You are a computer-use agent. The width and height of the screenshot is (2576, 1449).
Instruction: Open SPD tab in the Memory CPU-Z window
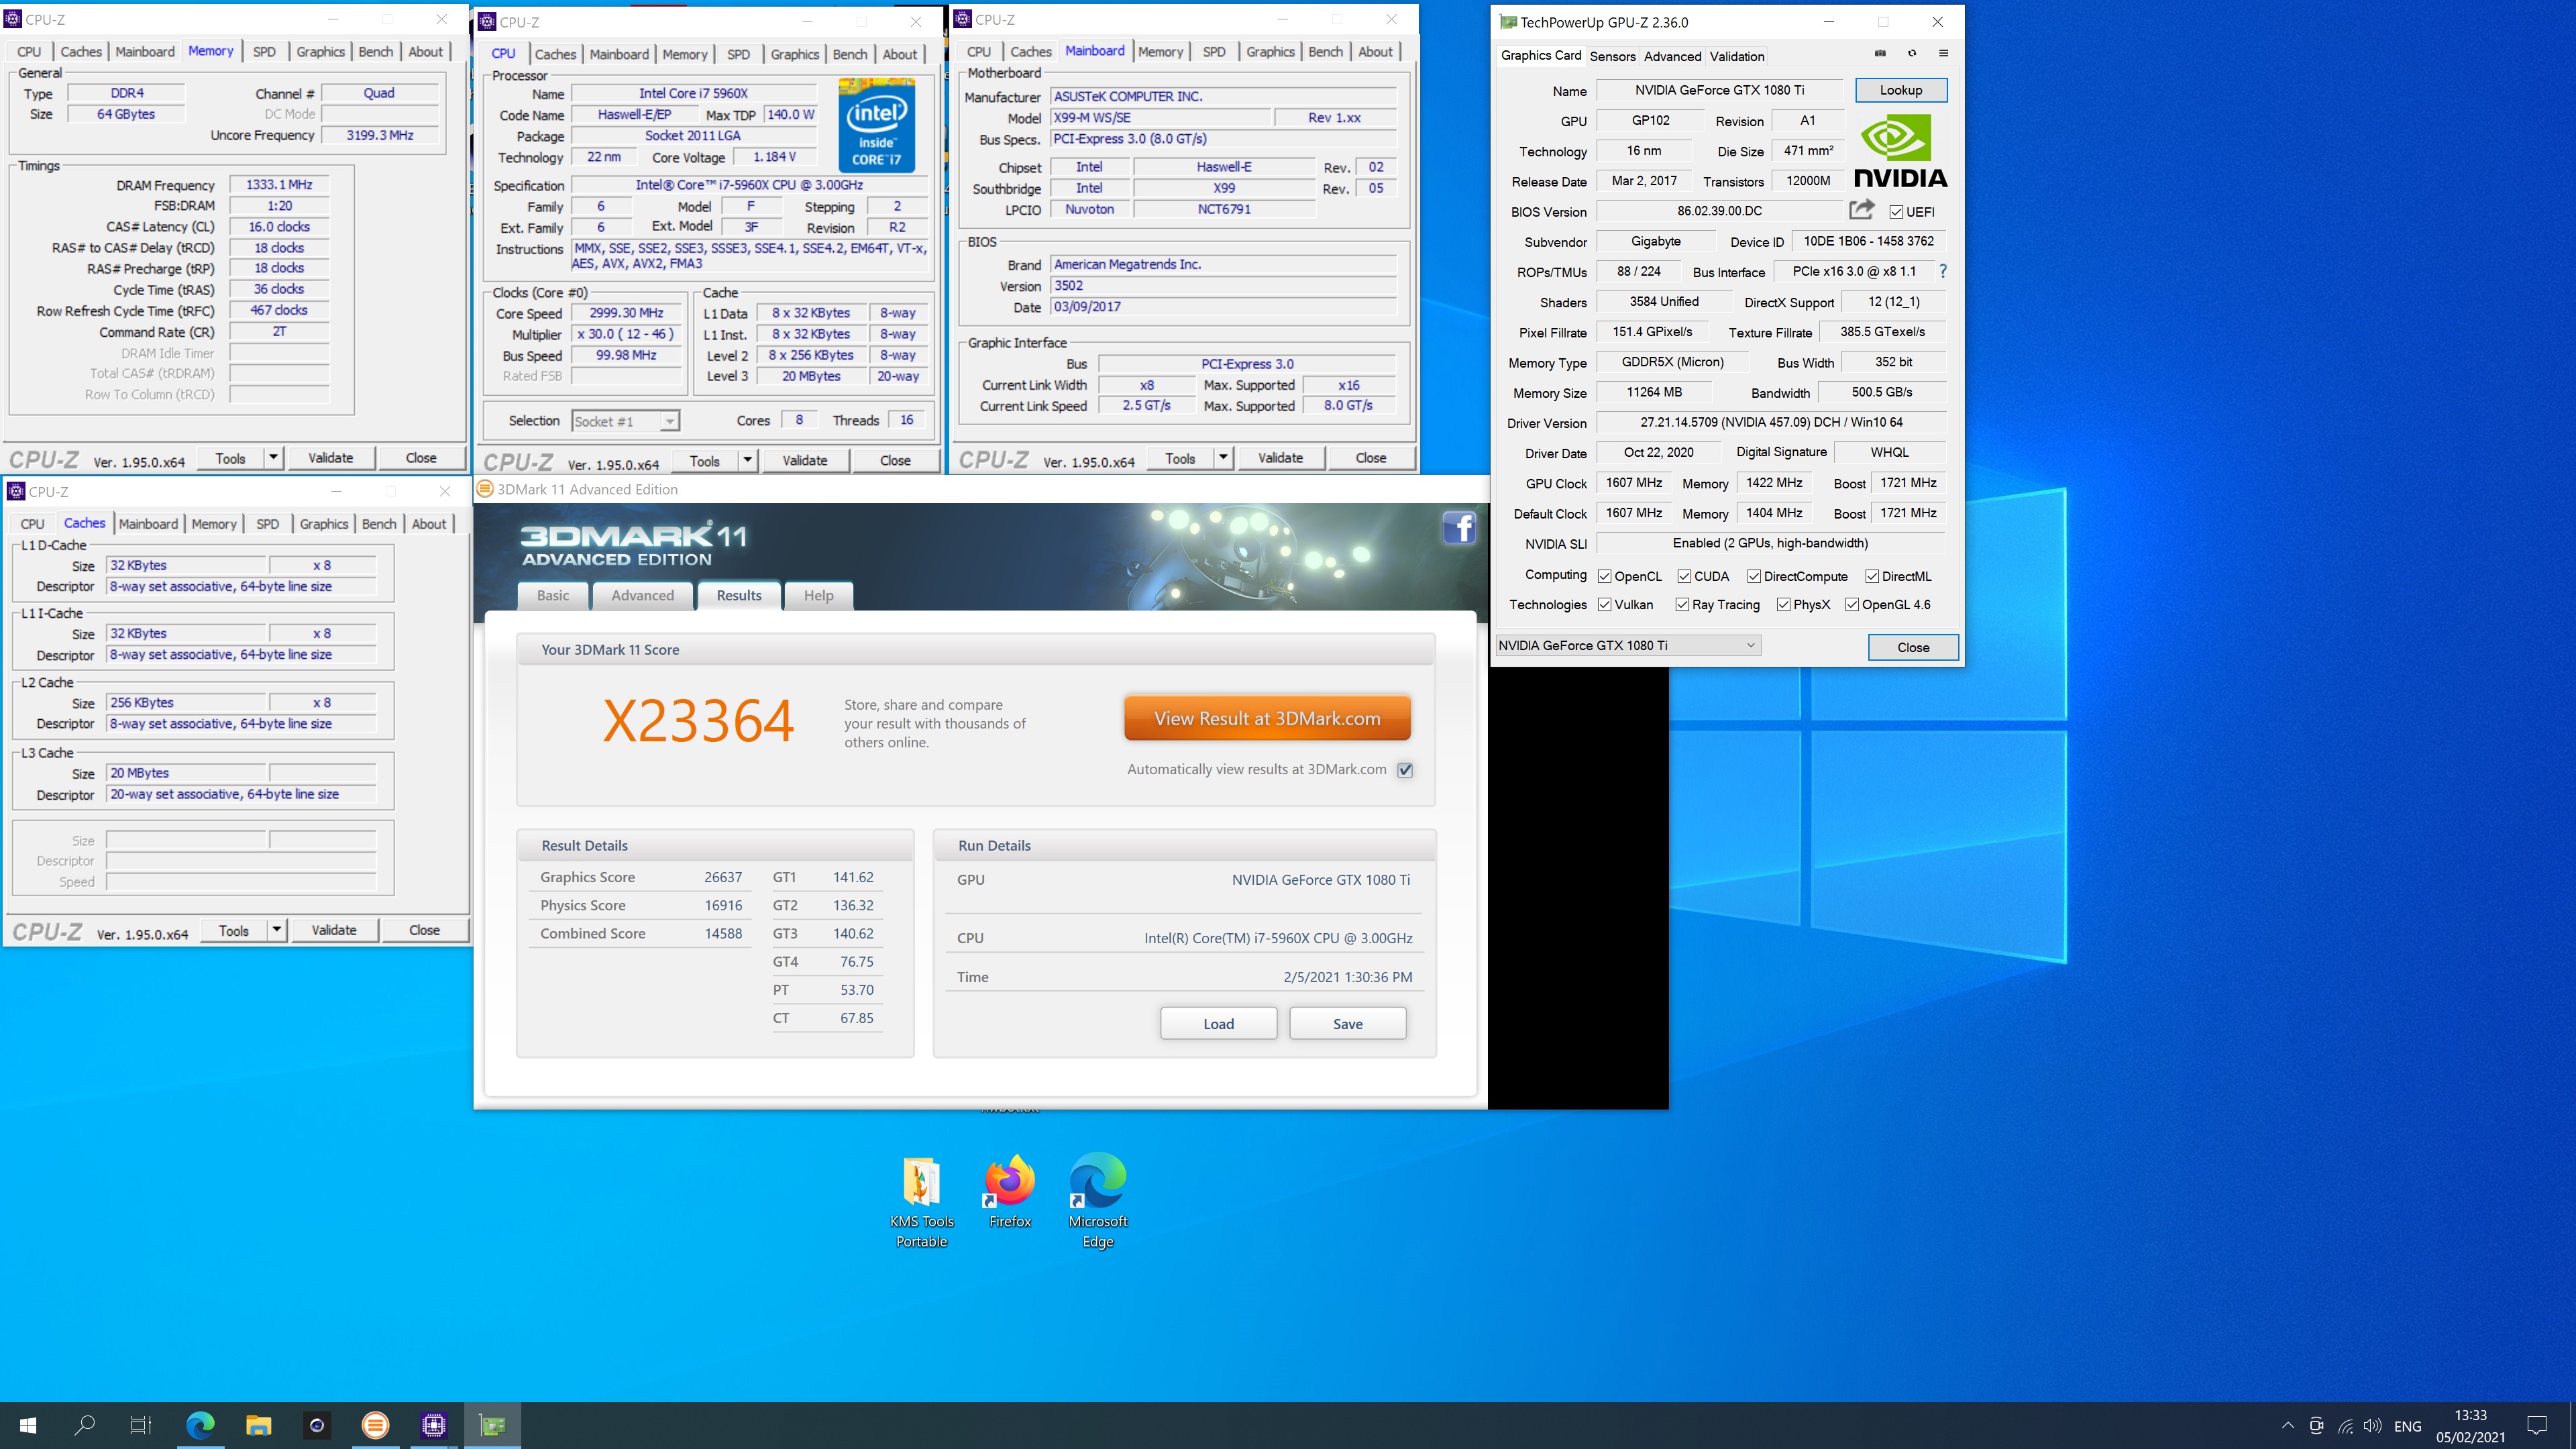click(x=264, y=52)
